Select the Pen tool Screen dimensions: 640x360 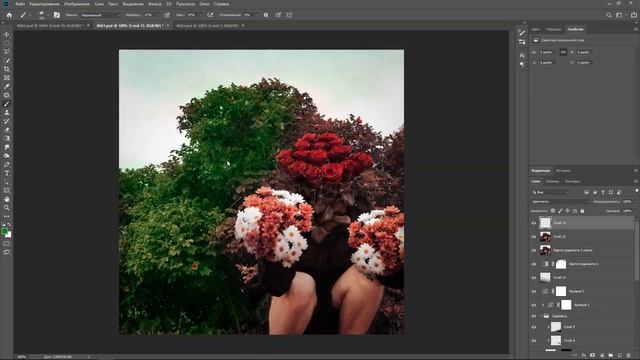[x=7, y=164]
